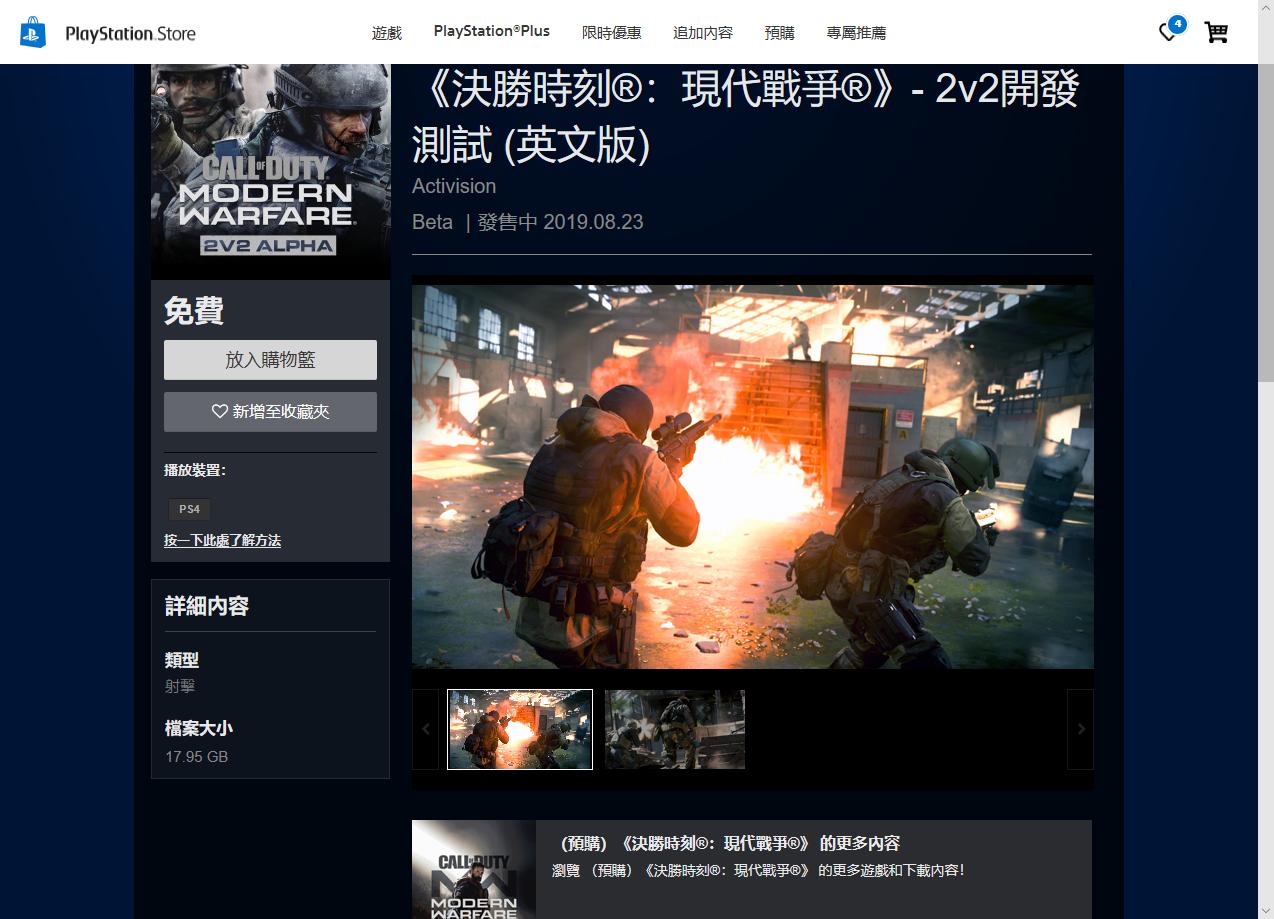1274x919 pixels.
Task: Select the second soldier screenshot thumbnail
Action: click(675, 729)
